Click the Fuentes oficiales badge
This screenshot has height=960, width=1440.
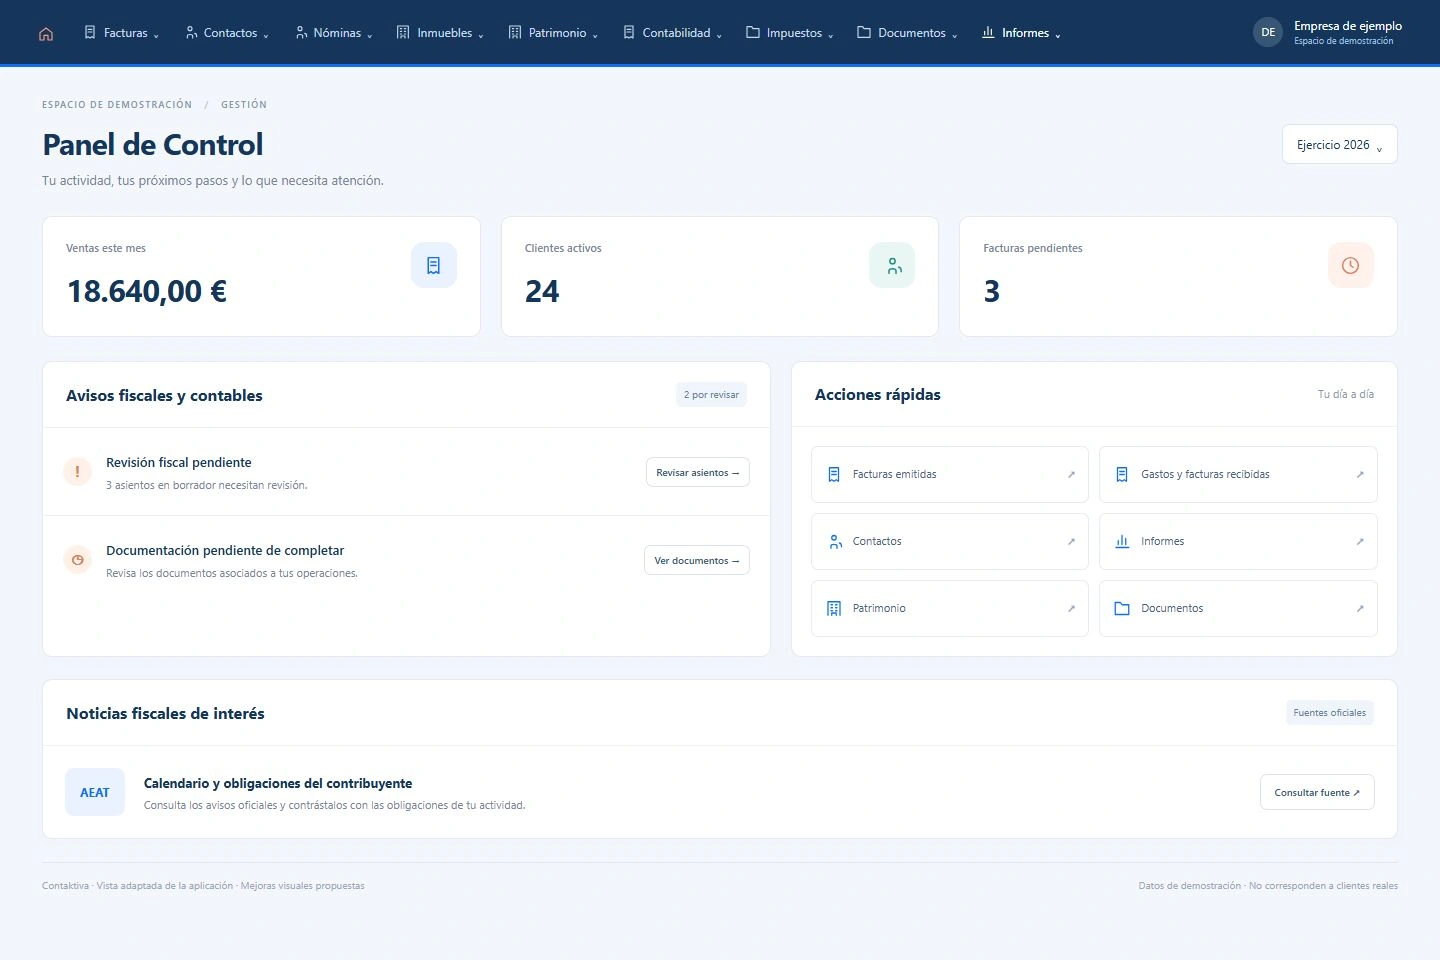point(1330,713)
